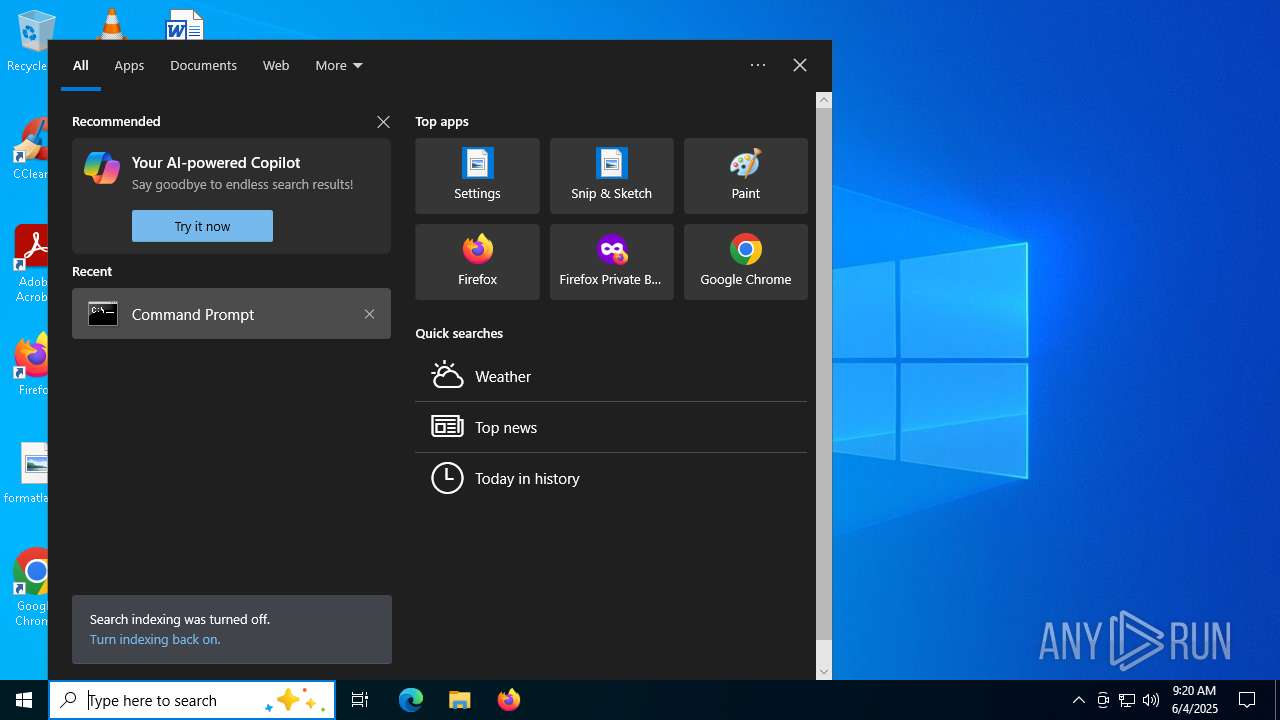Image resolution: width=1280 pixels, height=720 pixels.
Task: Switch to the Web tab
Action: (276, 65)
